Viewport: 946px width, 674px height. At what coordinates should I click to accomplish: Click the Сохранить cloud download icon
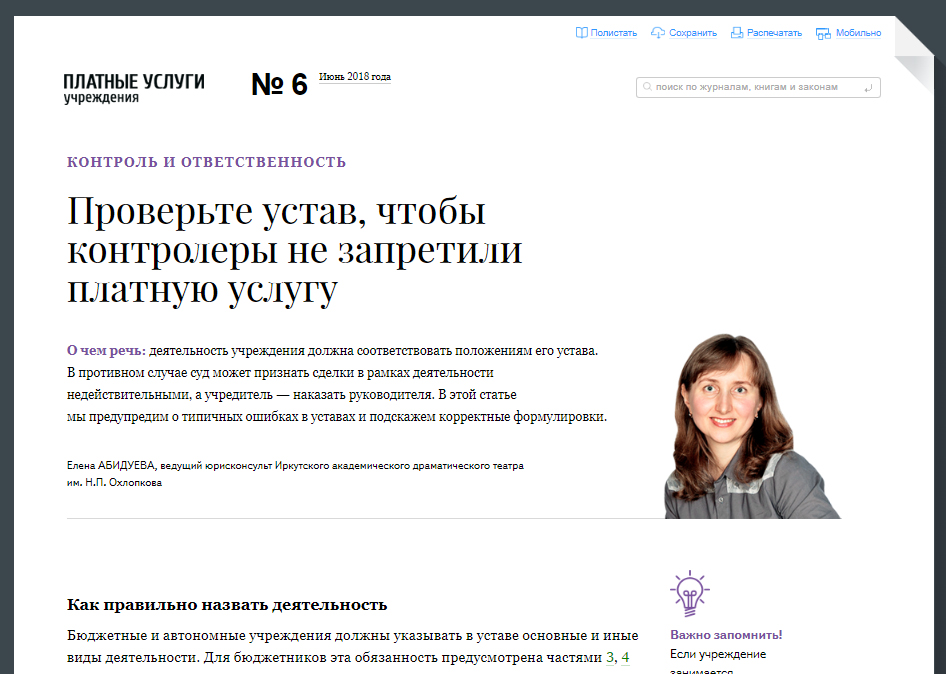[658, 33]
